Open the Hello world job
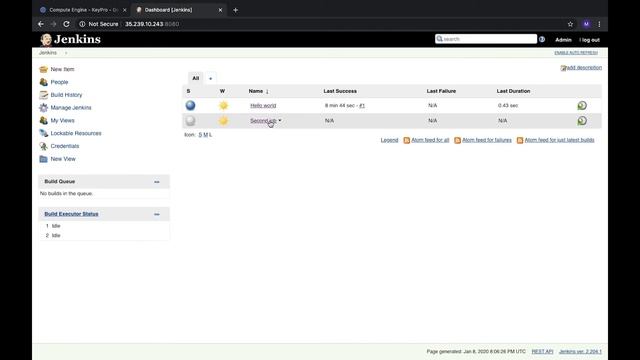This screenshot has width=640, height=360. (263, 105)
